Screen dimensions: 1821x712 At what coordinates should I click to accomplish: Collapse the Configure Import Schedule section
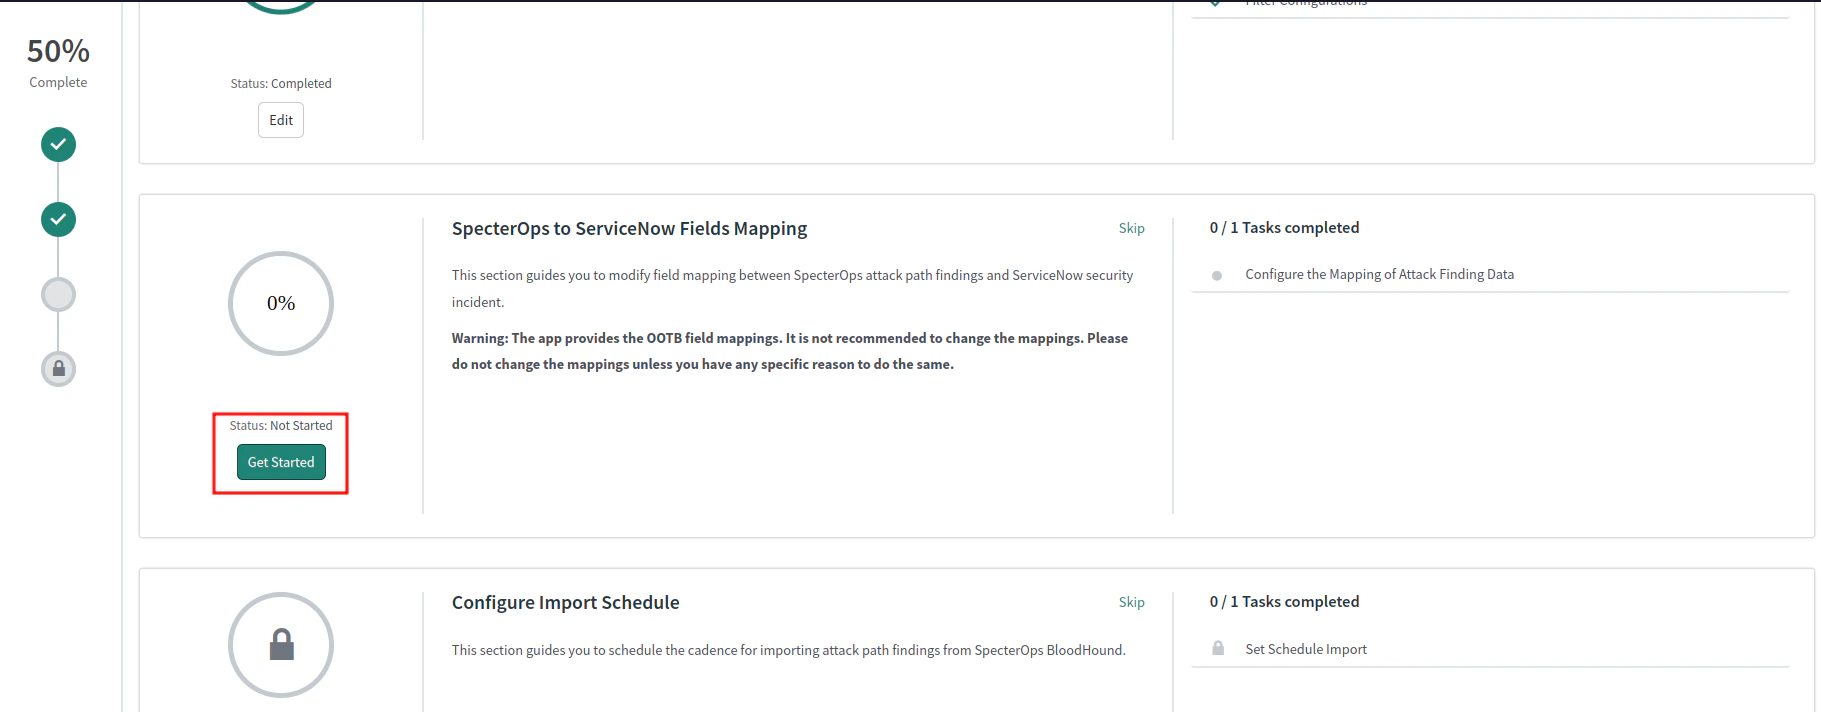tap(565, 602)
